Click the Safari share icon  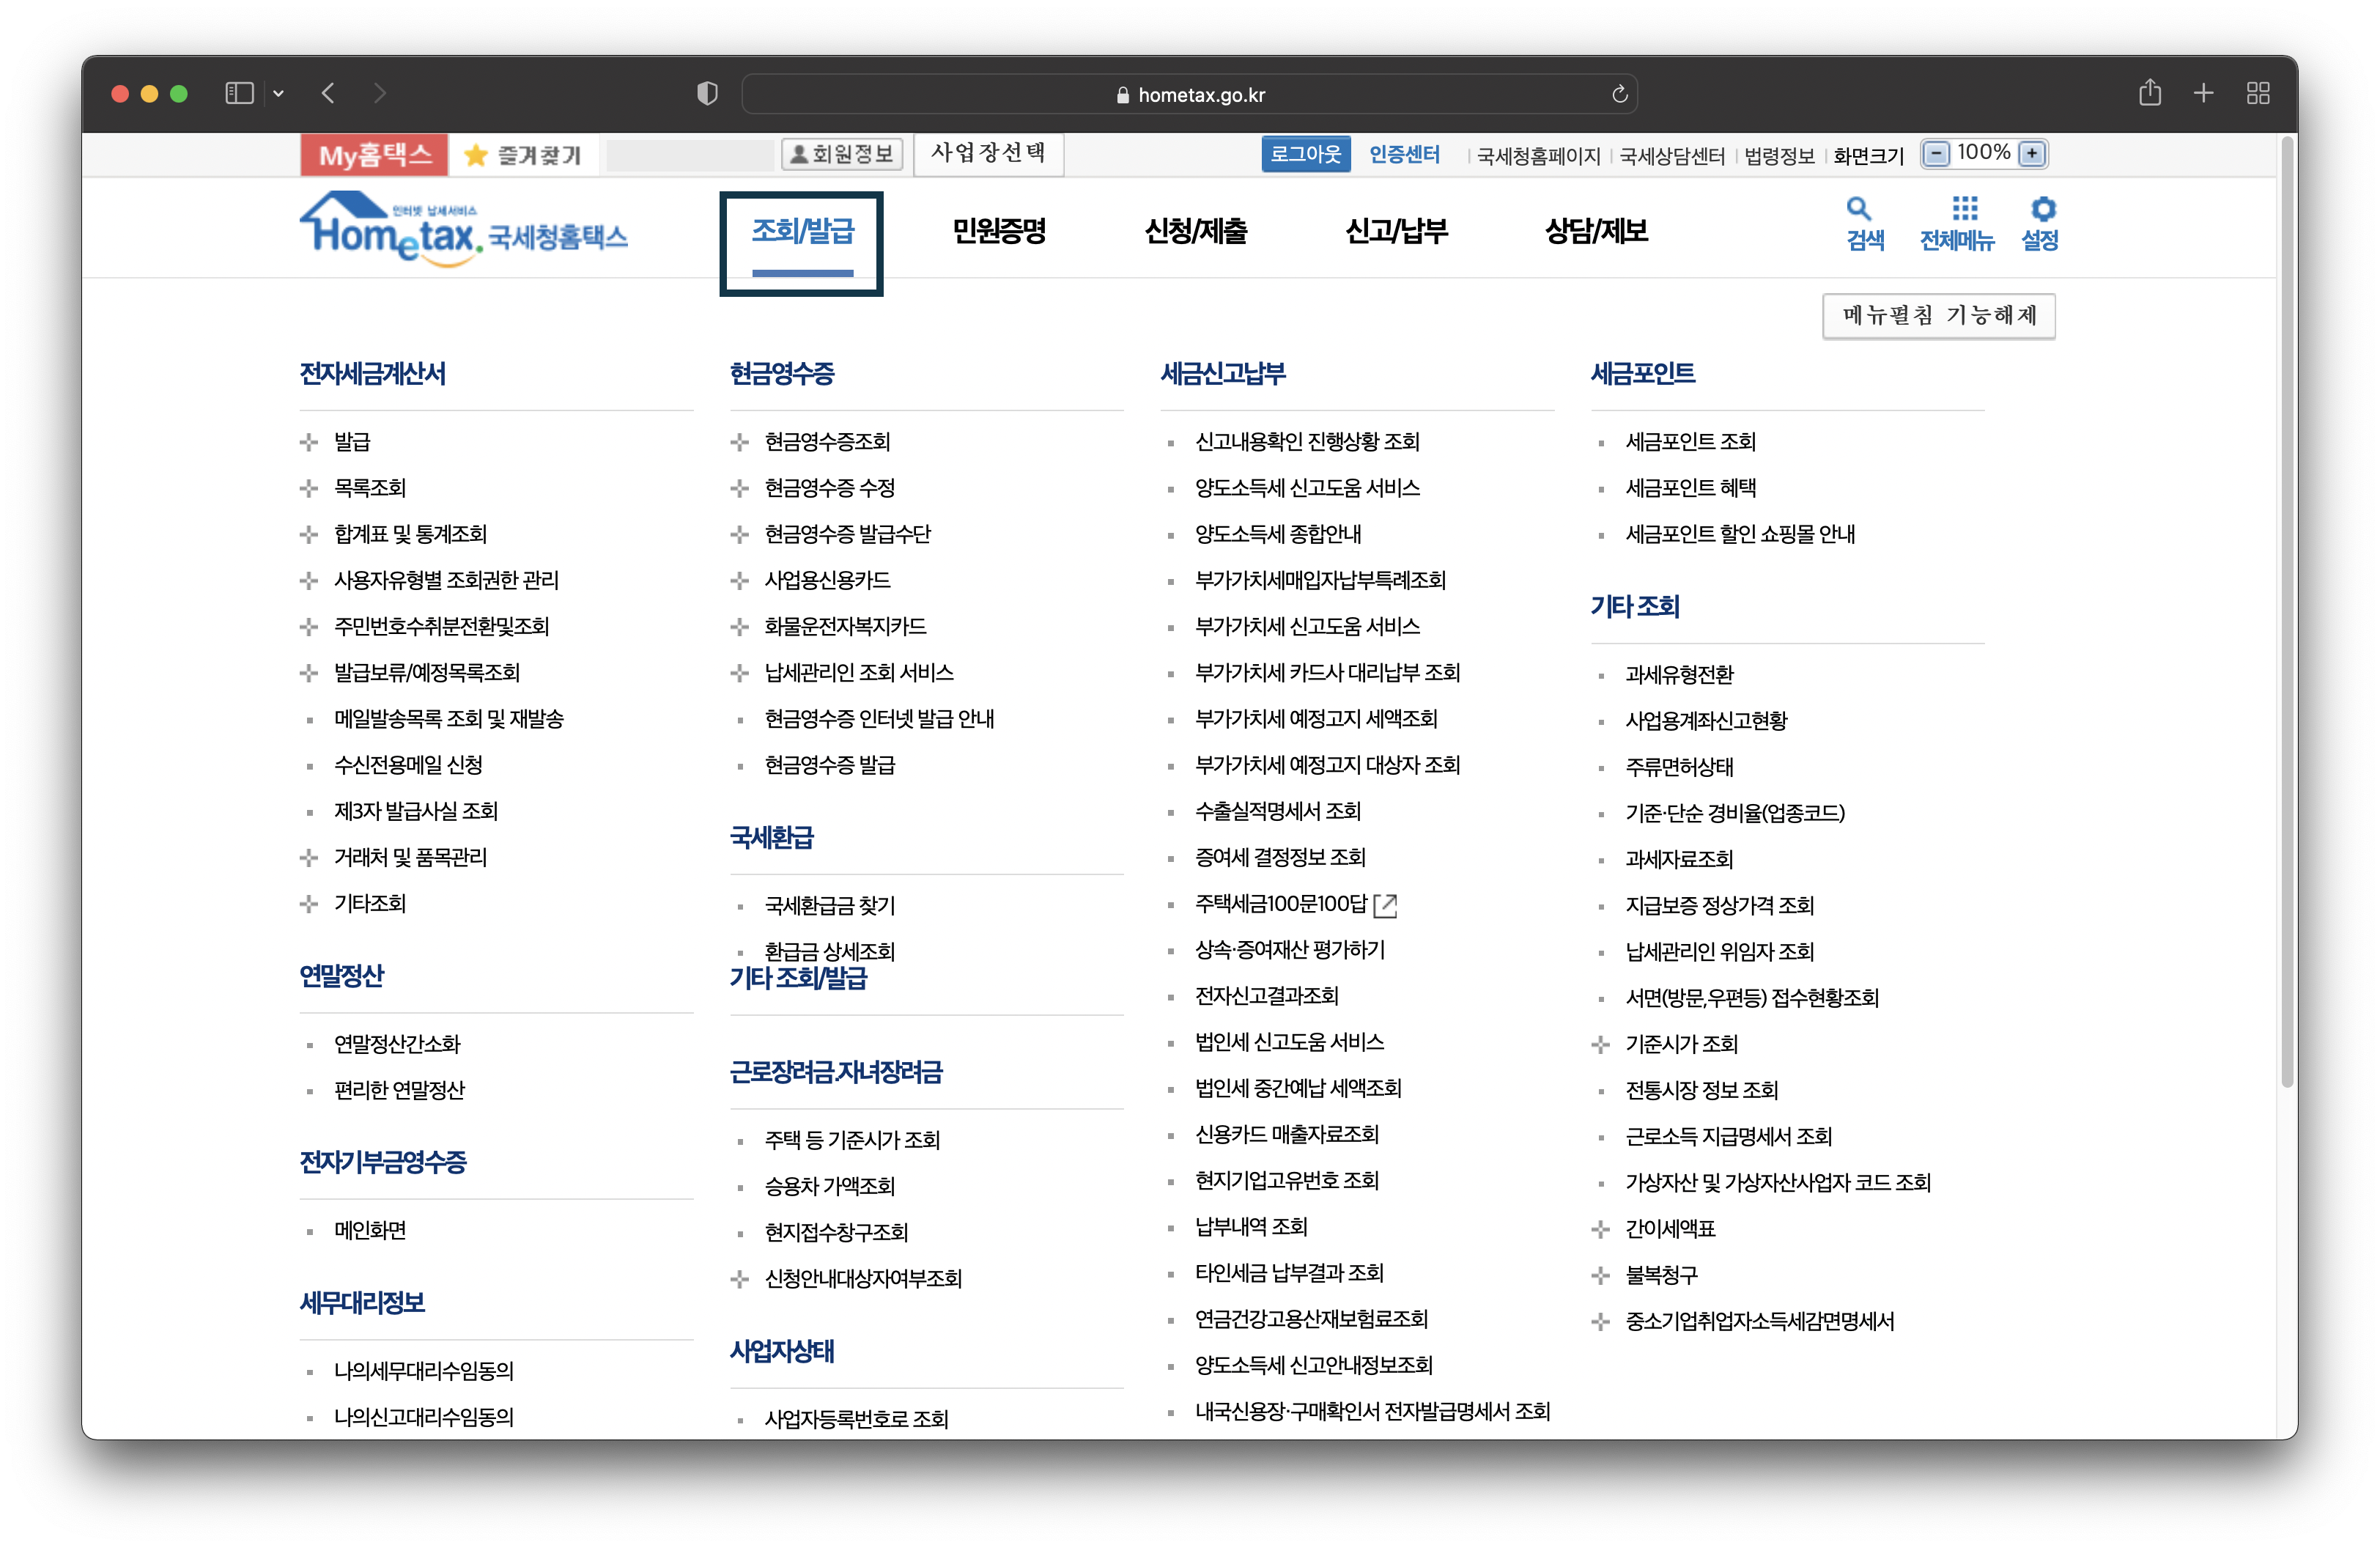(2150, 93)
